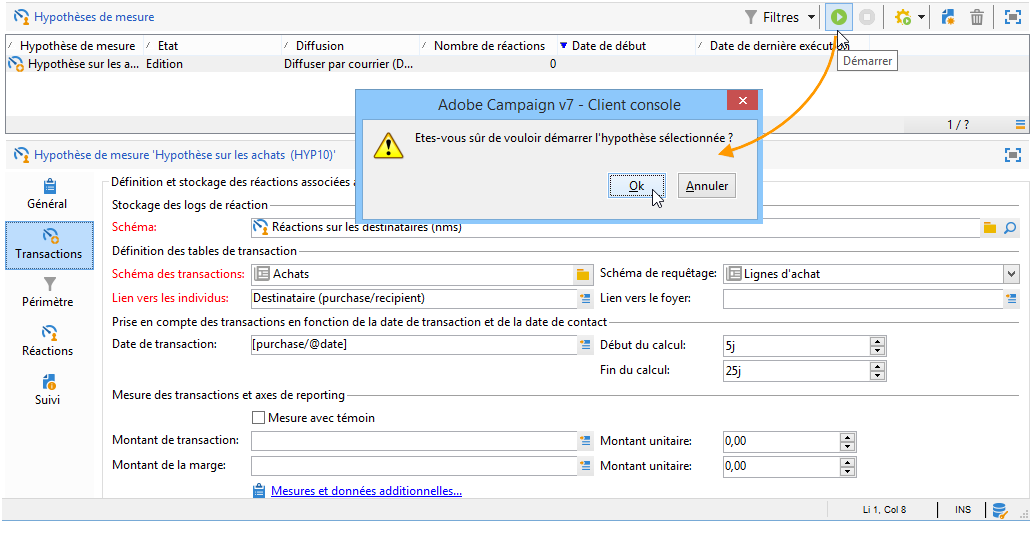Click the Hypothèses de mesure title icon
This screenshot has height=541, width=1030.
tap(21, 17)
